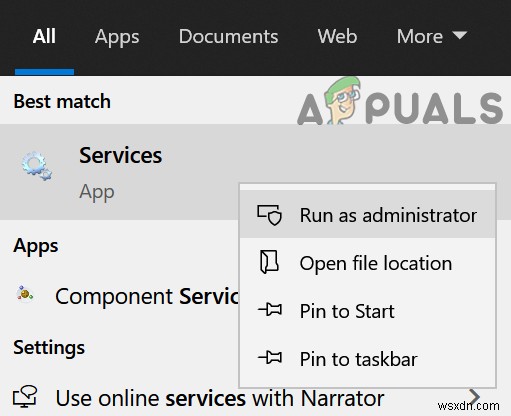Open the Component Services result
Viewport: 511px width, 416px height.
(120, 296)
